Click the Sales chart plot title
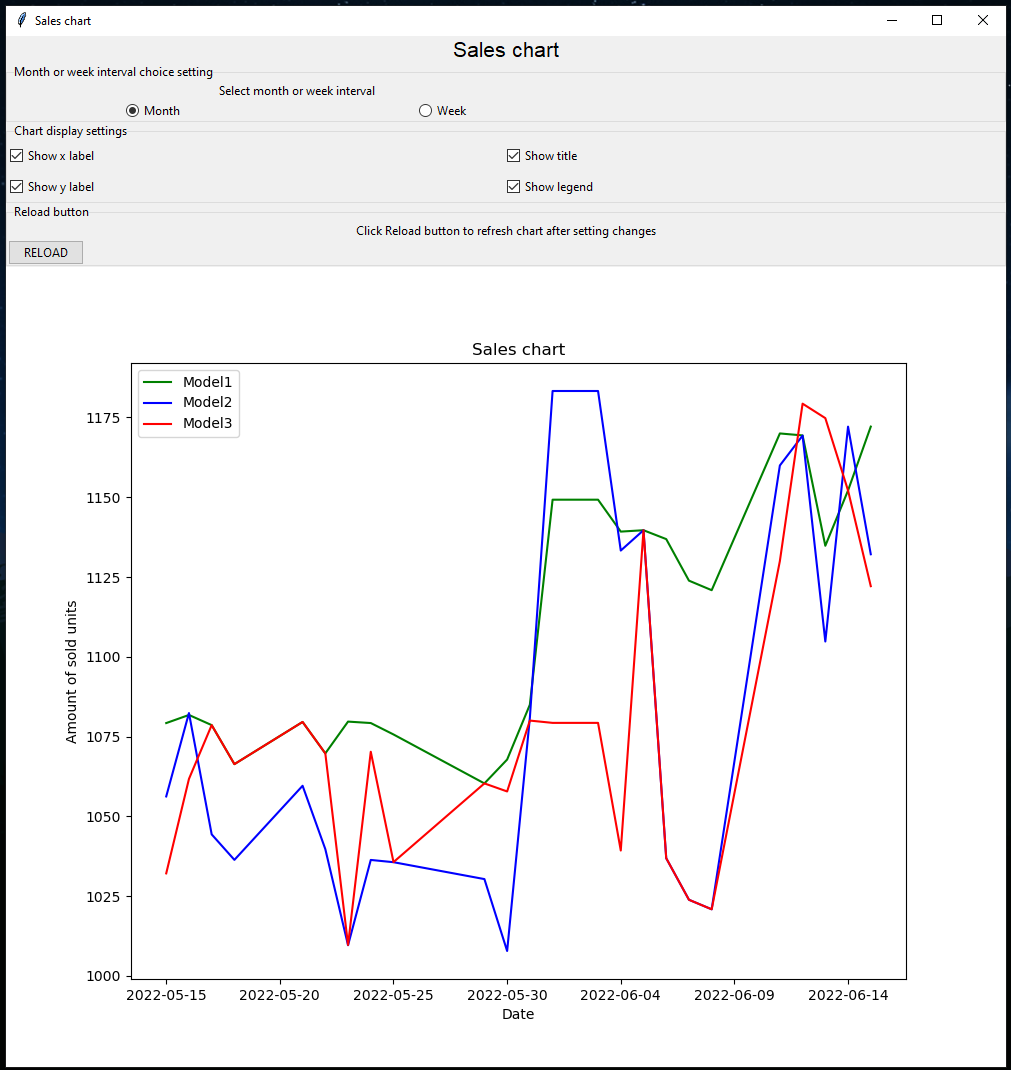Viewport: 1011px width, 1070px height. tap(518, 349)
